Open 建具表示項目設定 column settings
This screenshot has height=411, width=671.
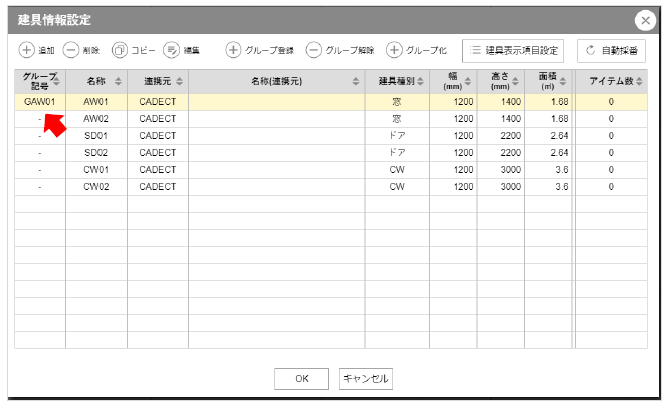click(514, 50)
